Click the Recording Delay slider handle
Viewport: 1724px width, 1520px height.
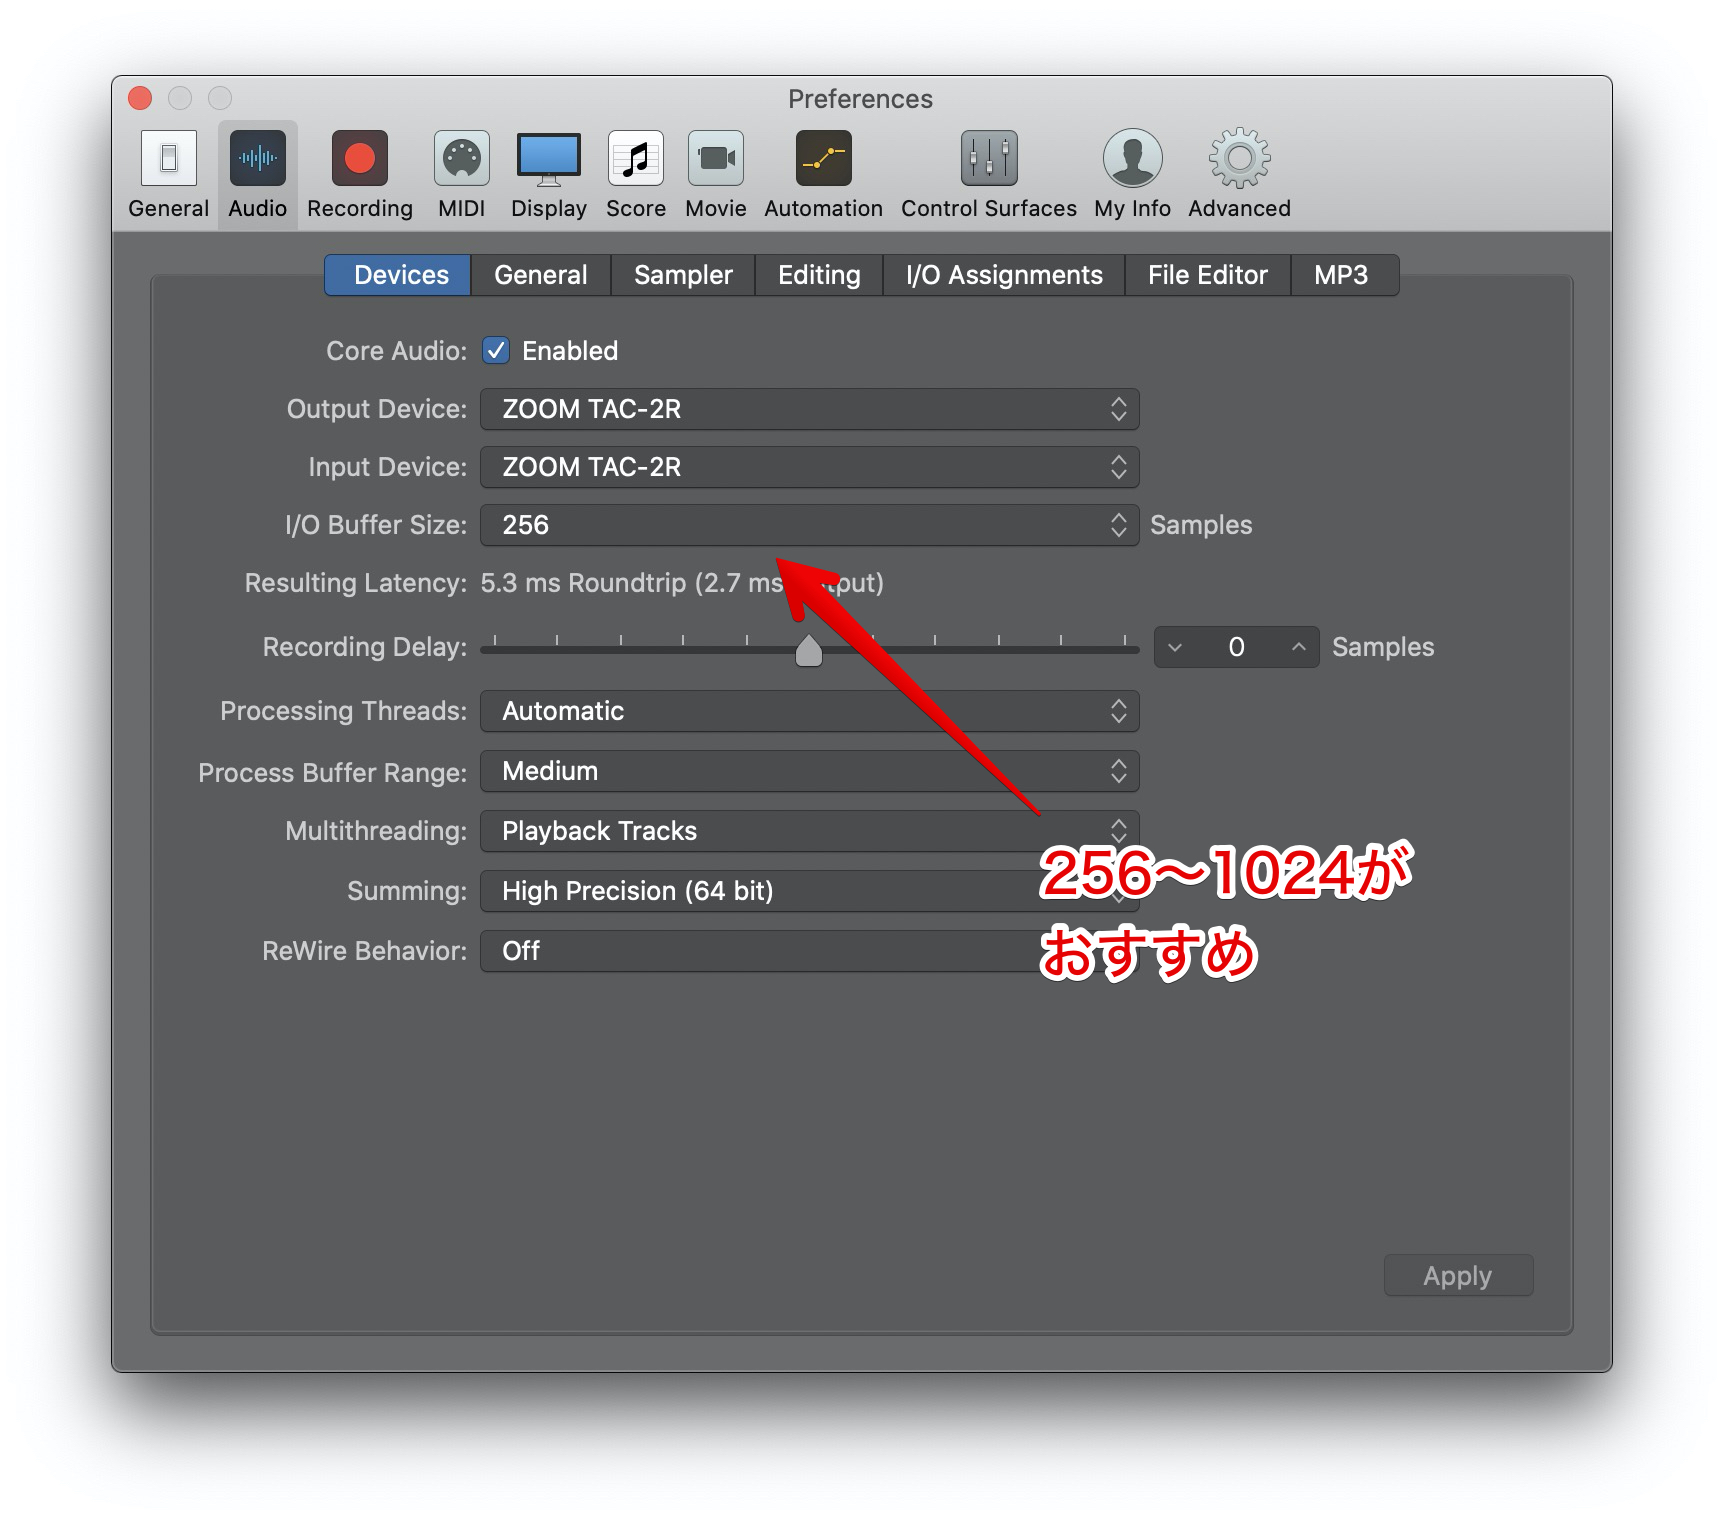(808, 651)
